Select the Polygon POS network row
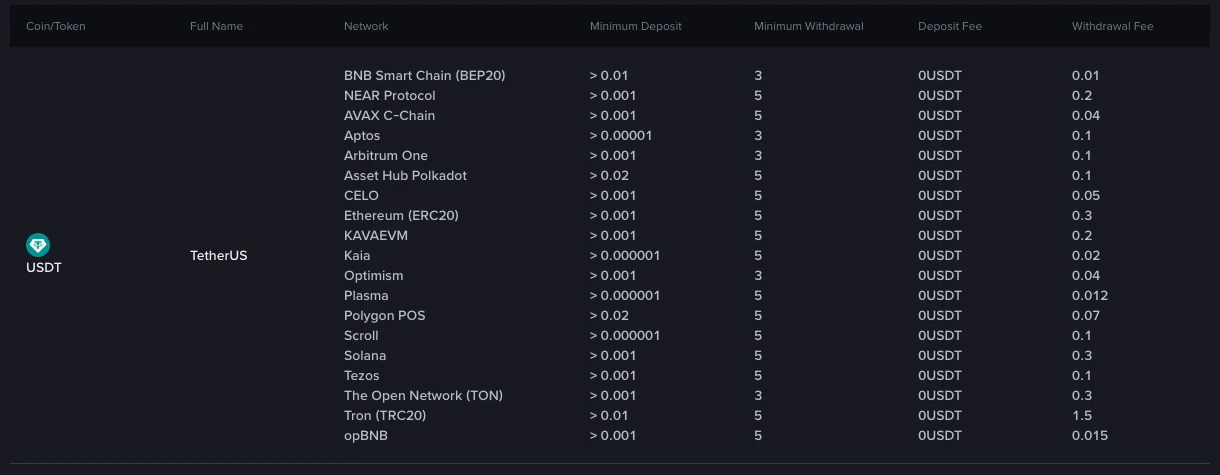 click(x=385, y=316)
